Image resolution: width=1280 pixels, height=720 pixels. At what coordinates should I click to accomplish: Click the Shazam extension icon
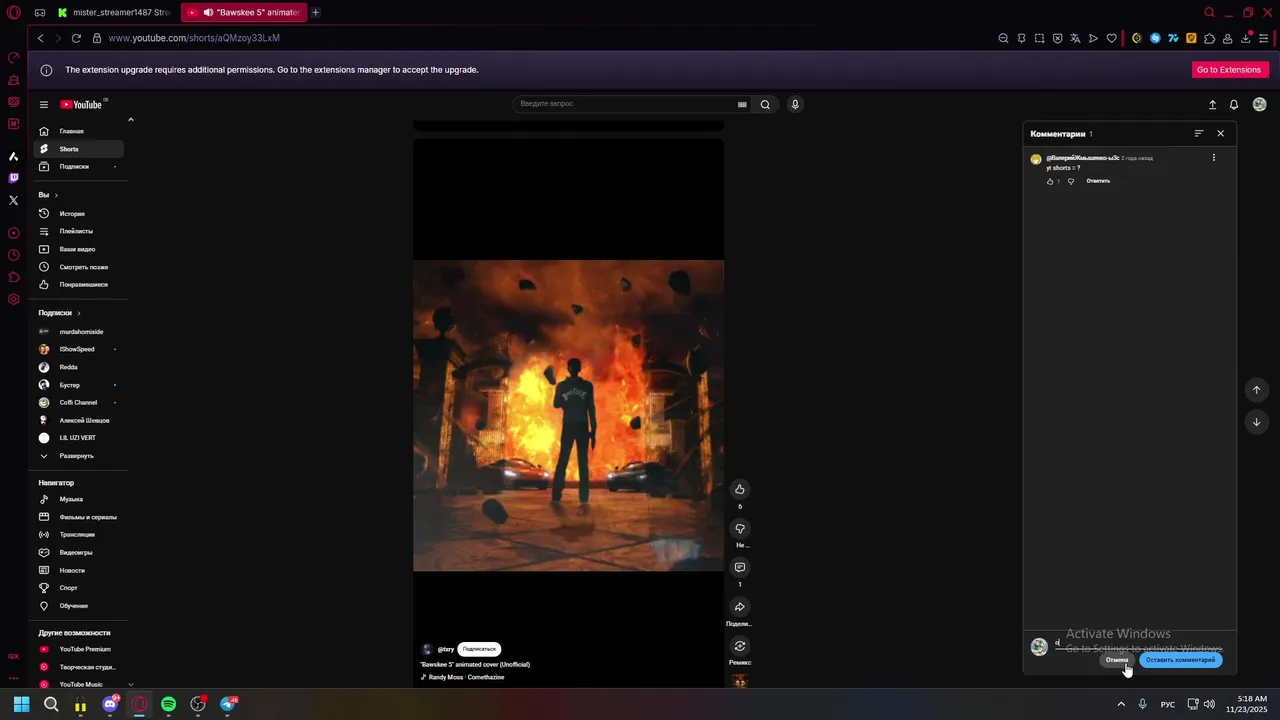(1155, 38)
